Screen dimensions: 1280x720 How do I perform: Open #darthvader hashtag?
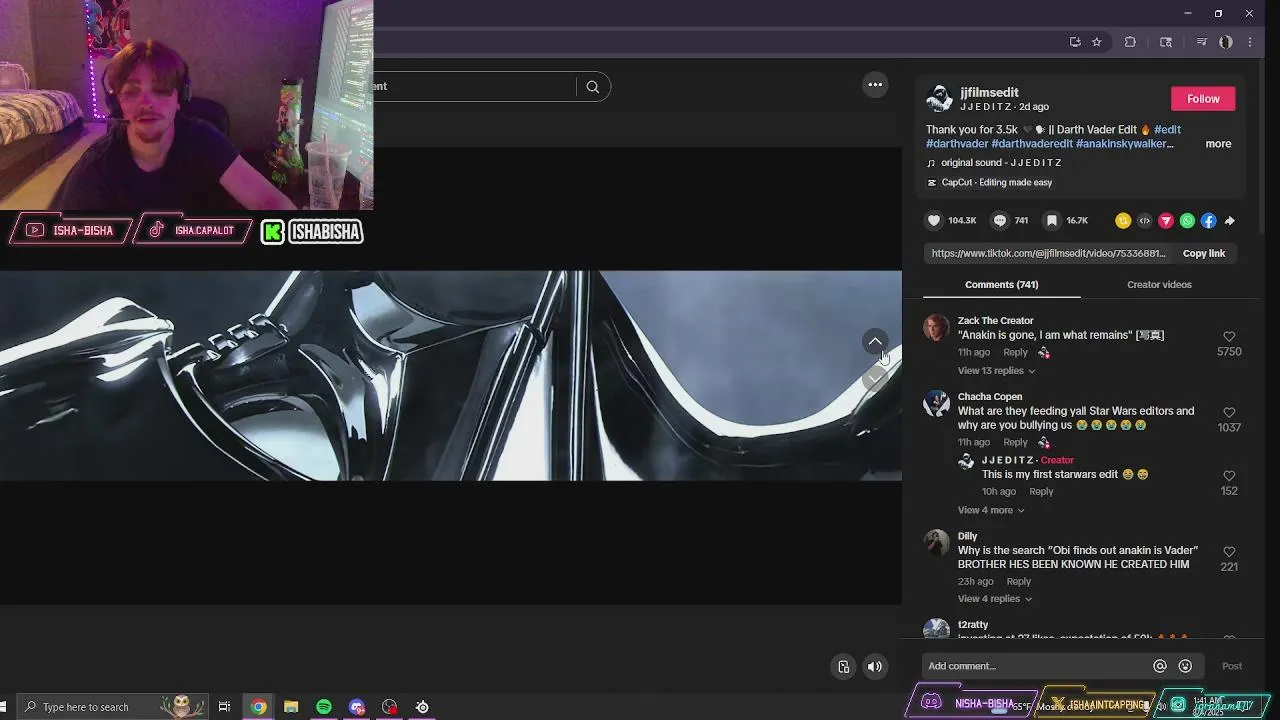[957, 144]
